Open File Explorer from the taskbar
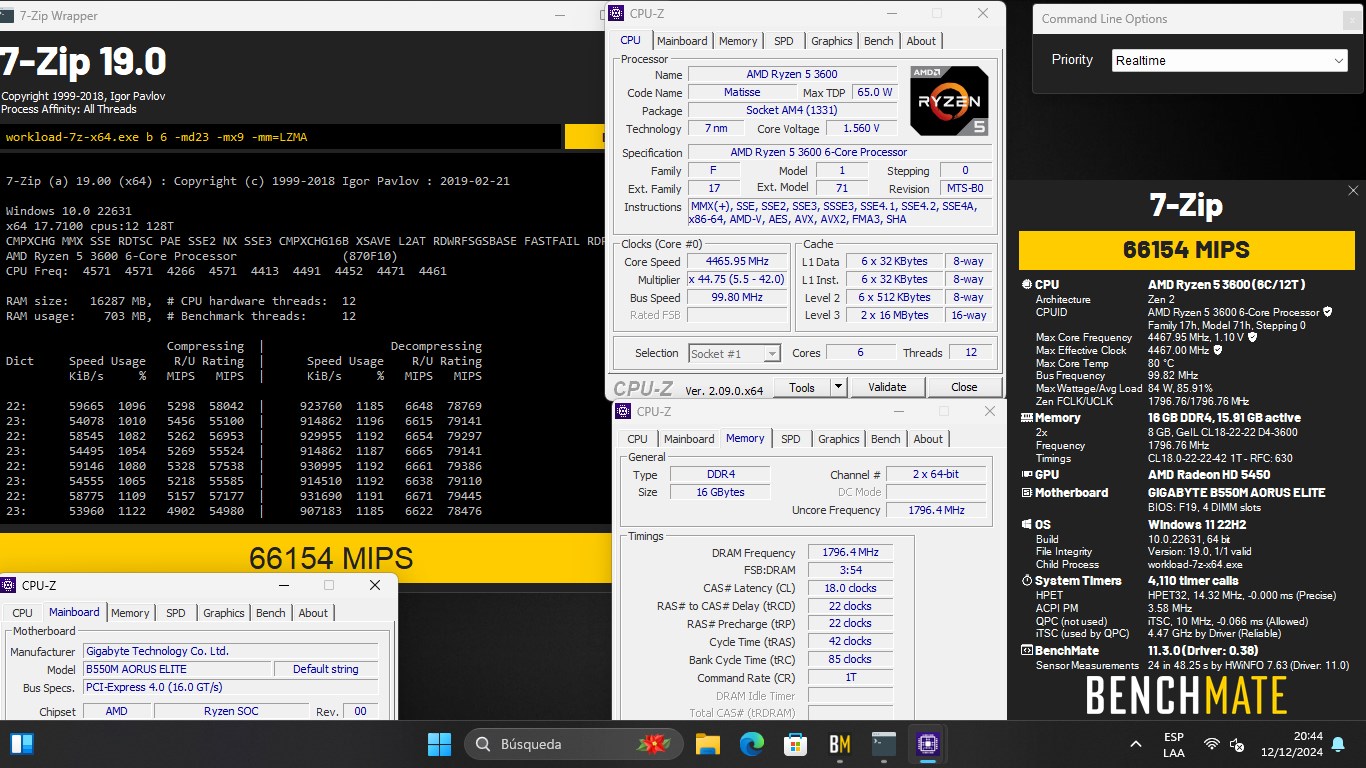1366x768 pixels. click(x=708, y=744)
